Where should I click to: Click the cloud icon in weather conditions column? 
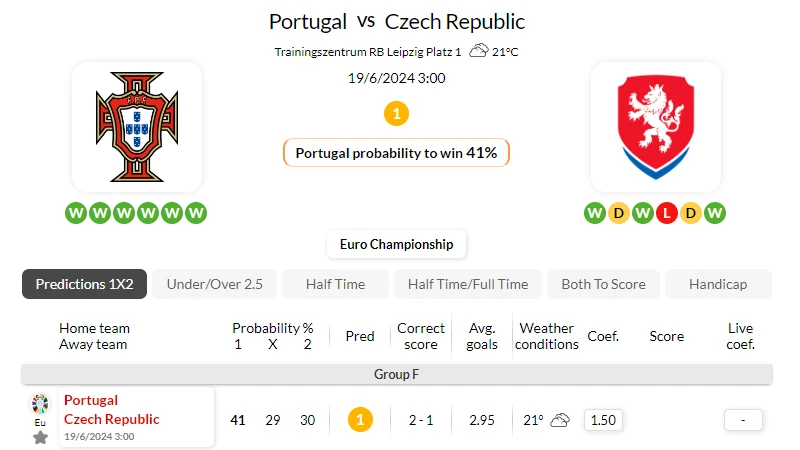560,420
